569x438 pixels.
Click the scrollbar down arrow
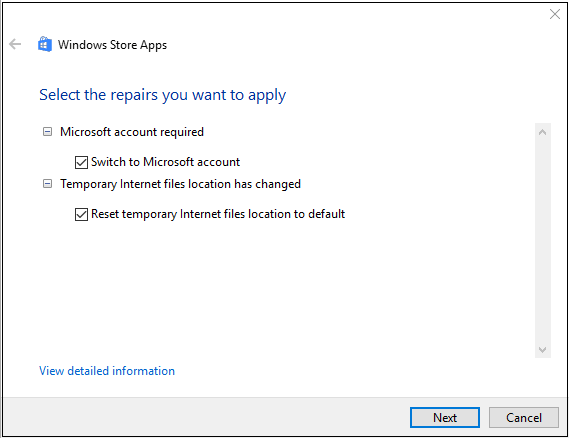(543, 349)
